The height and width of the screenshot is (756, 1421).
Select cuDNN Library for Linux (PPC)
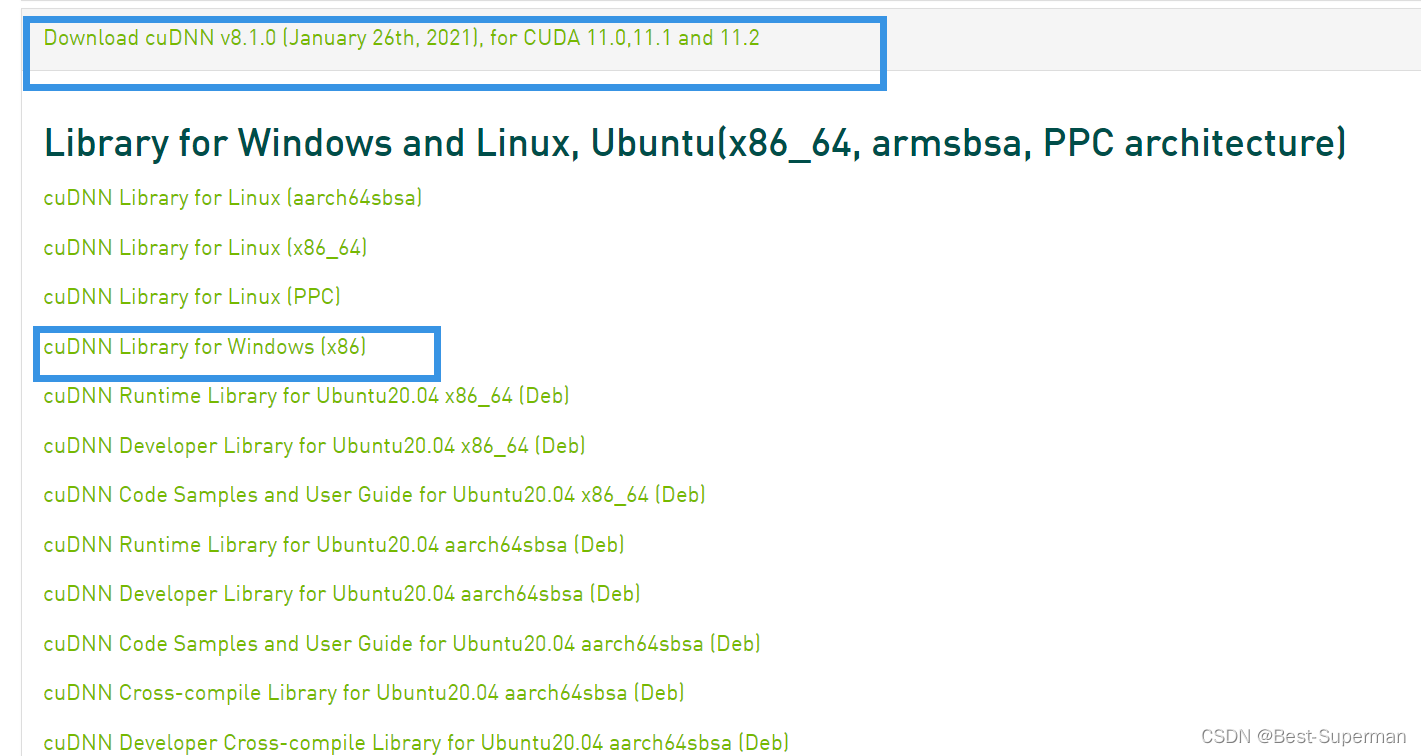pyautogui.click(x=191, y=297)
